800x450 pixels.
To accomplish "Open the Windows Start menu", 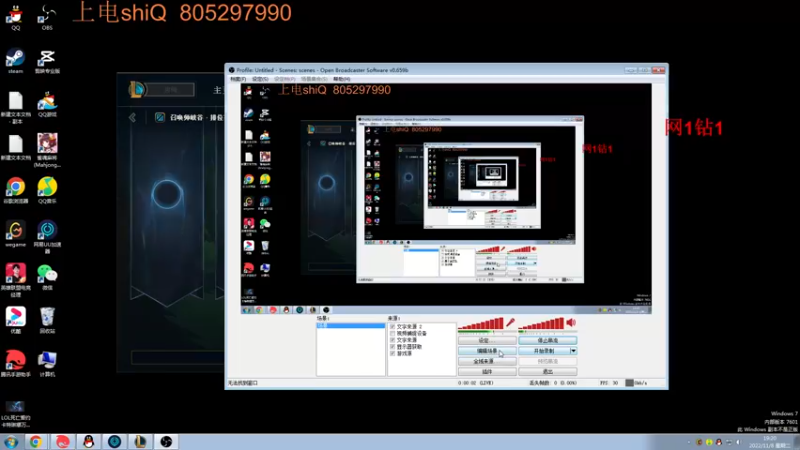I will pos(11,442).
